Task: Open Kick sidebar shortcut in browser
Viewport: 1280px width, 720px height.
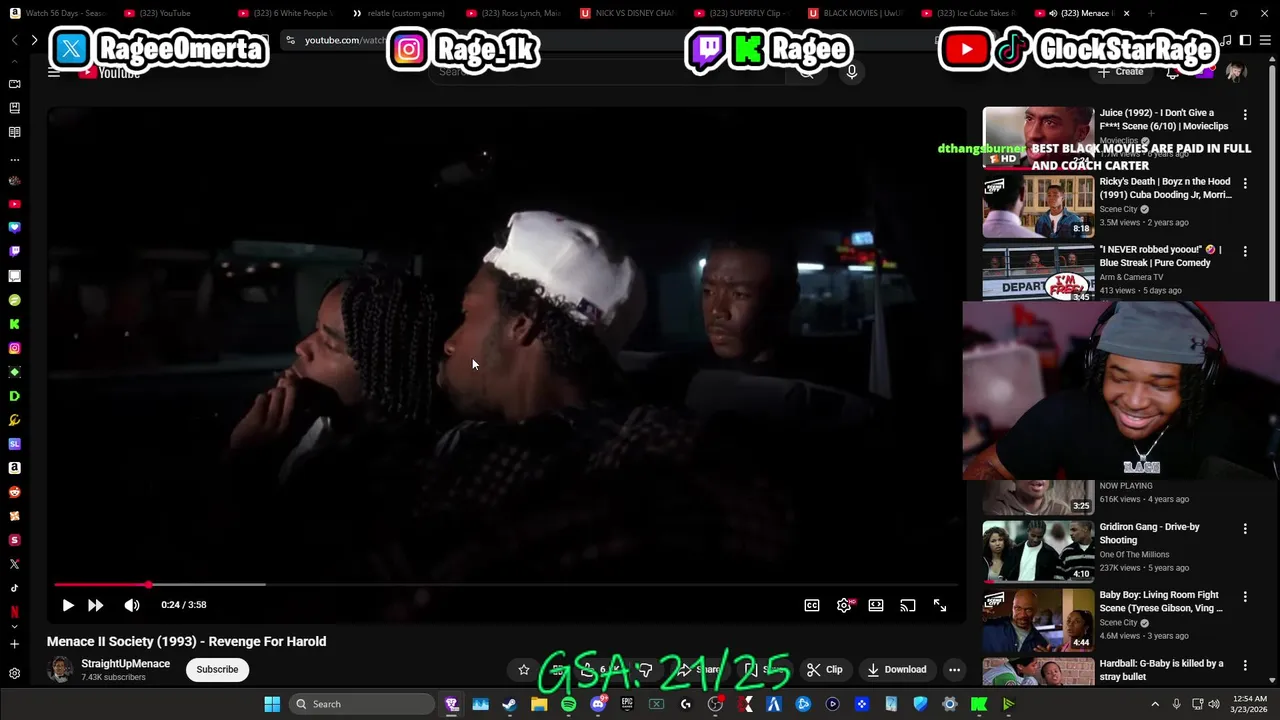Action: click(14, 324)
